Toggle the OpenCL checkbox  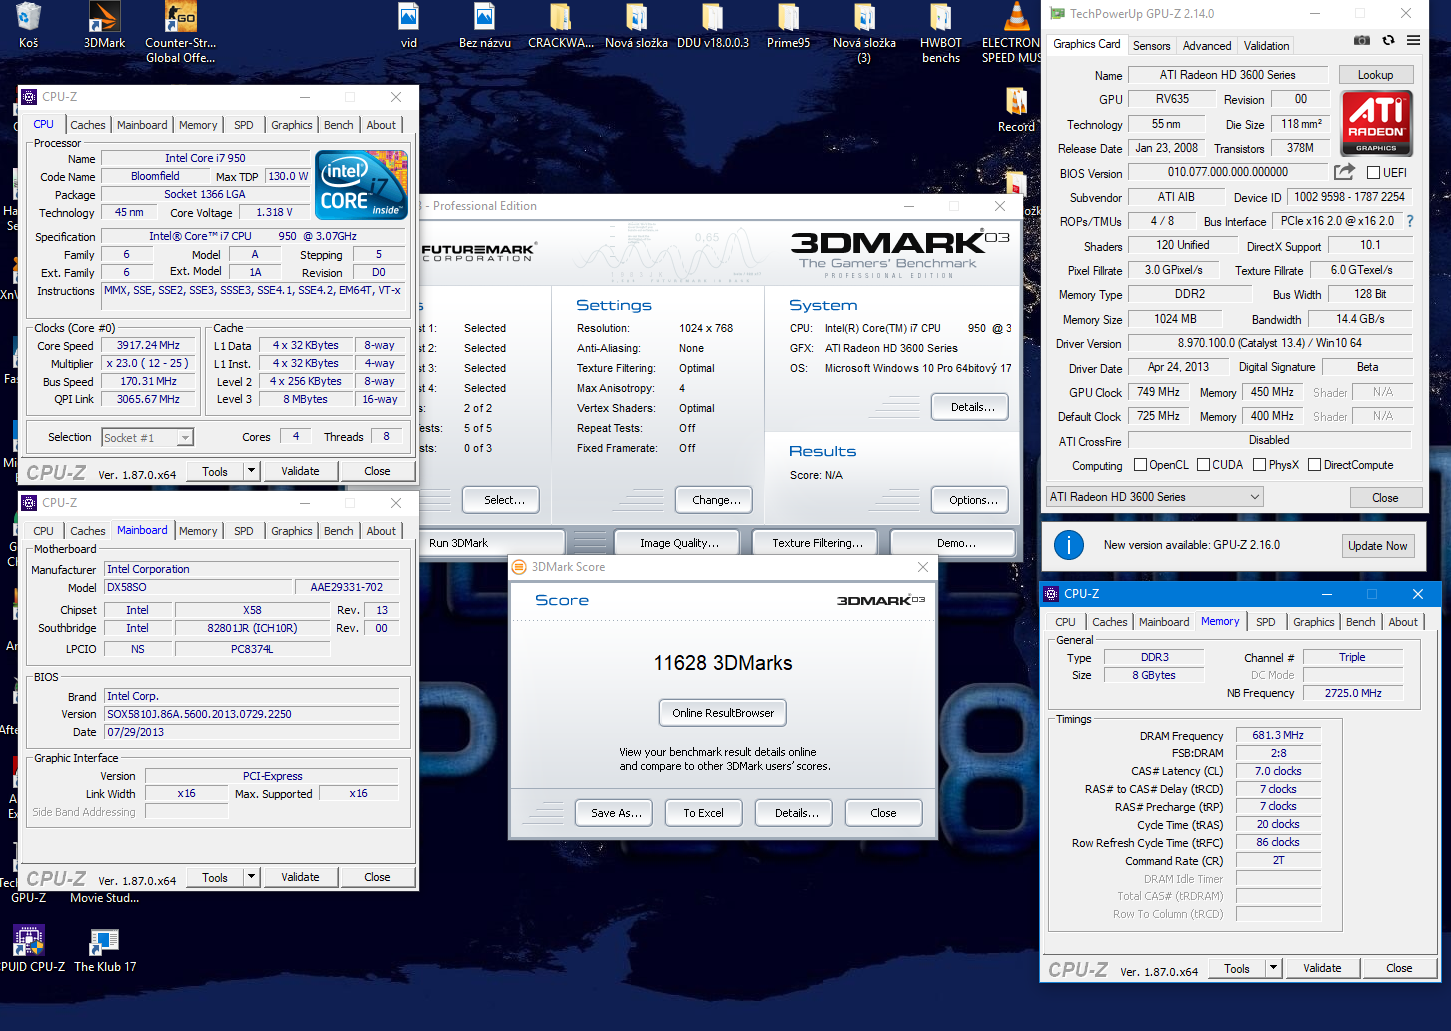[1140, 465]
